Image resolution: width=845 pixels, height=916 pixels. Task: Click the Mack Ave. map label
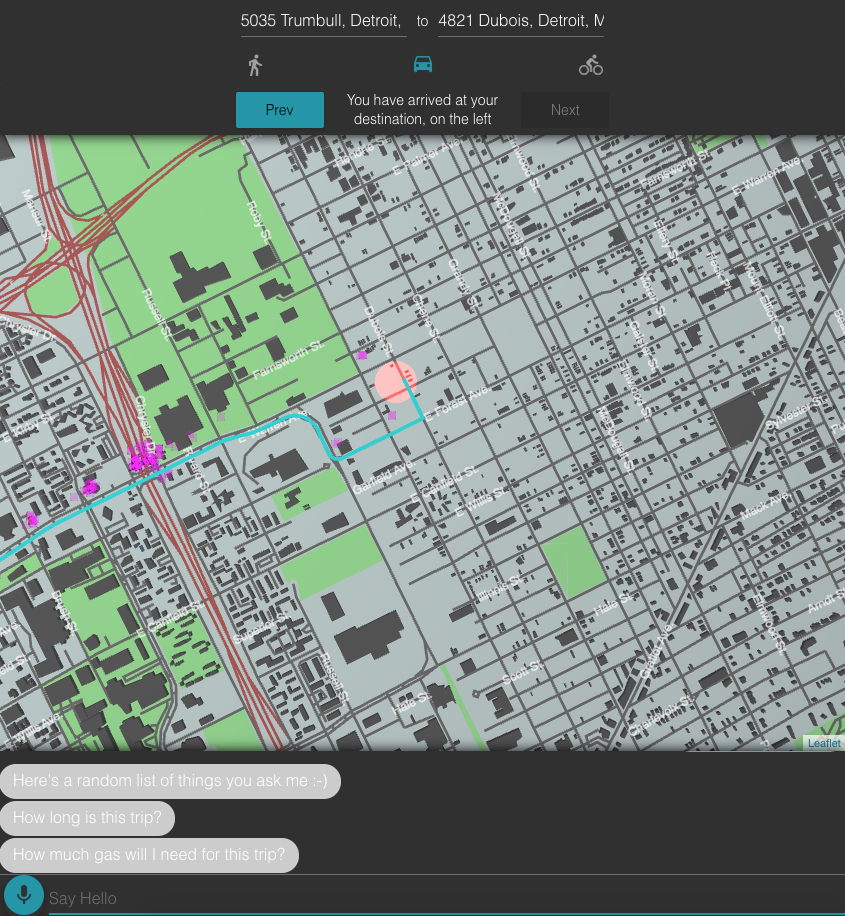coord(765,506)
